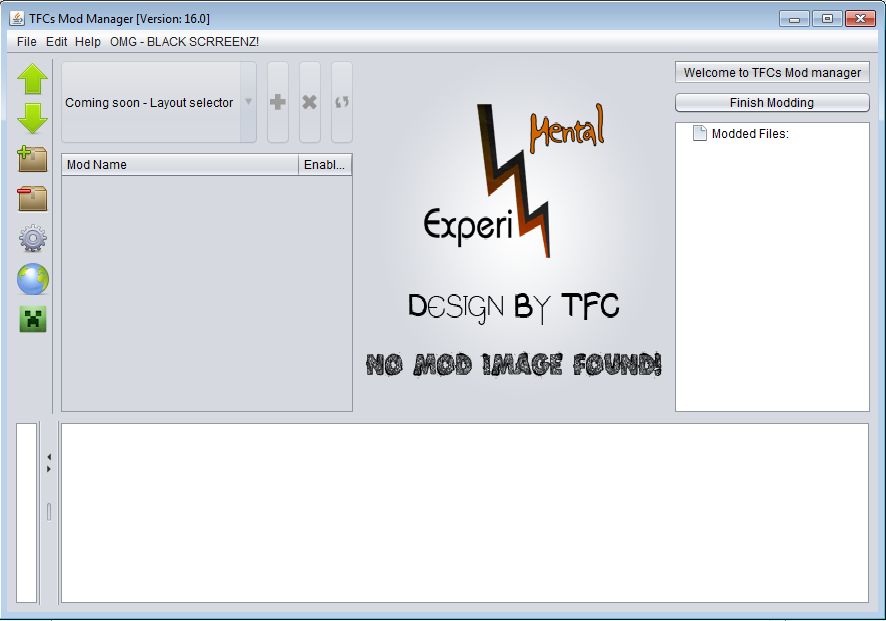Open the File menu
Image resolution: width=886 pixels, height=621 pixels.
(x=26, y=42)
